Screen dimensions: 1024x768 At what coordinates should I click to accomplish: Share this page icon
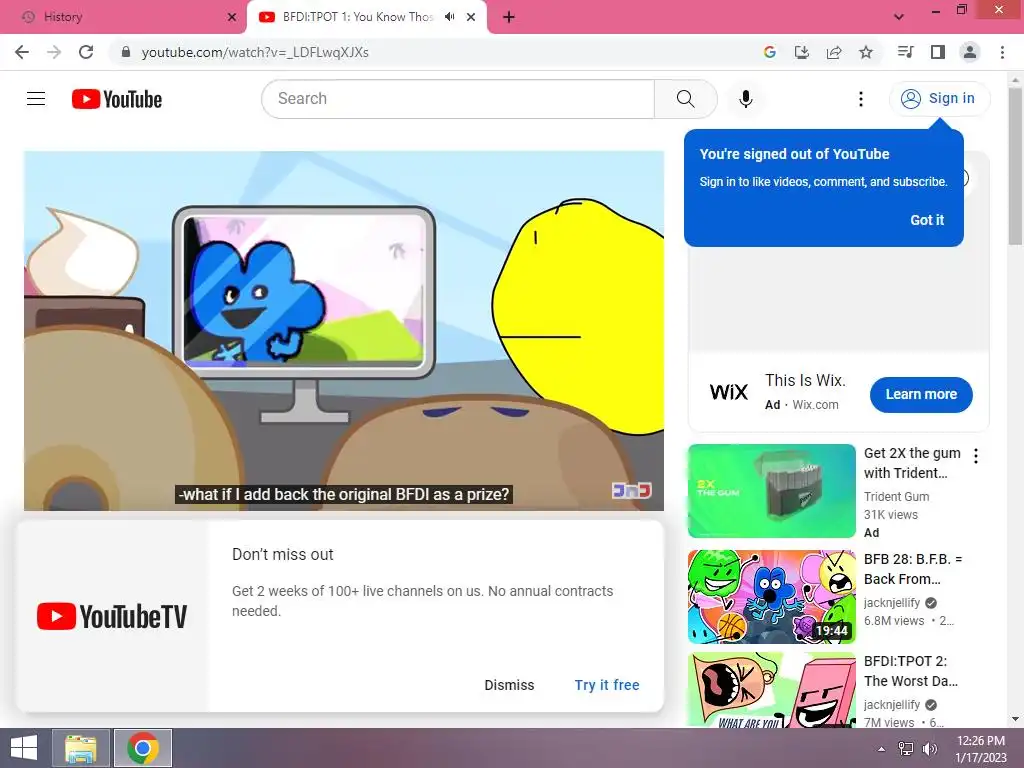834,52
